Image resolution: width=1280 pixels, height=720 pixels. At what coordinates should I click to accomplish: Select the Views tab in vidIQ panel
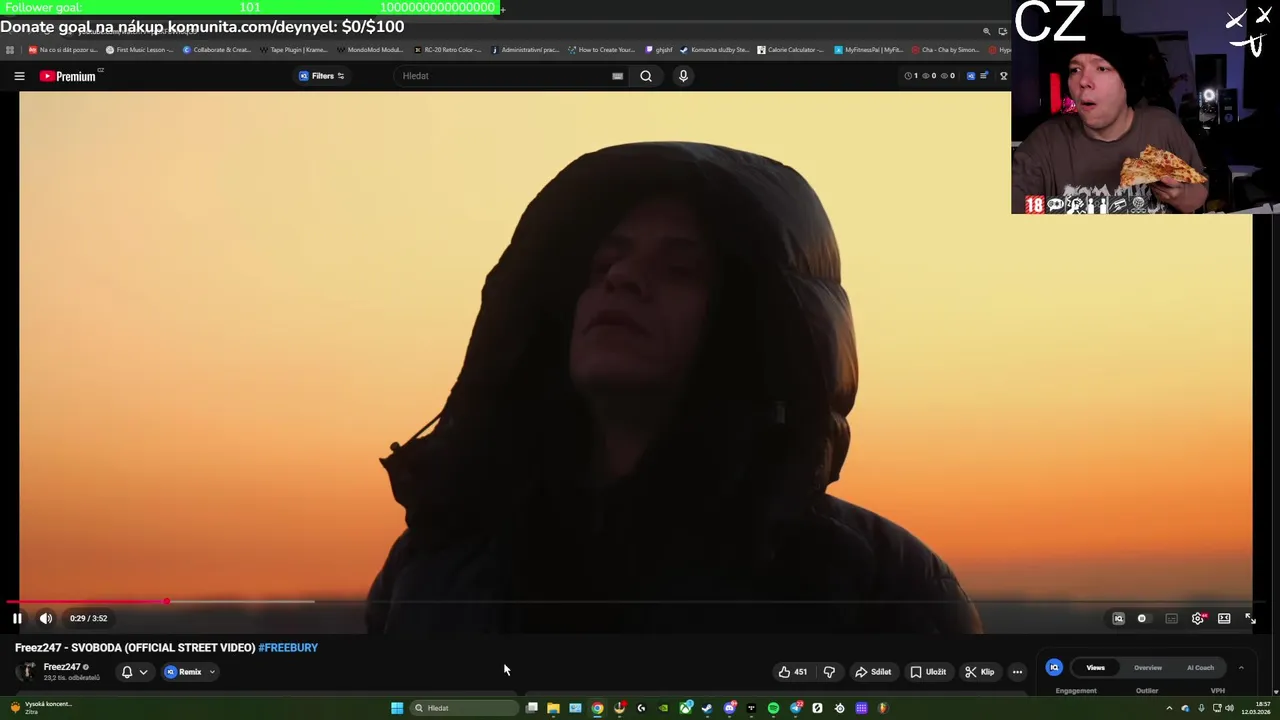[1096, 668]
